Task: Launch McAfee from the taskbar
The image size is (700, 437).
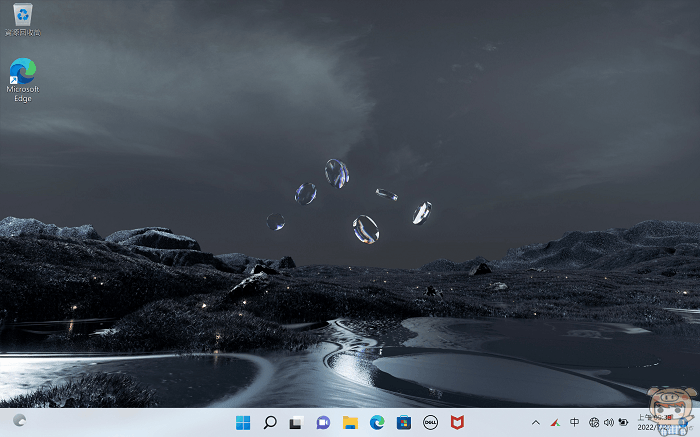Action: (x=457, y=422)
